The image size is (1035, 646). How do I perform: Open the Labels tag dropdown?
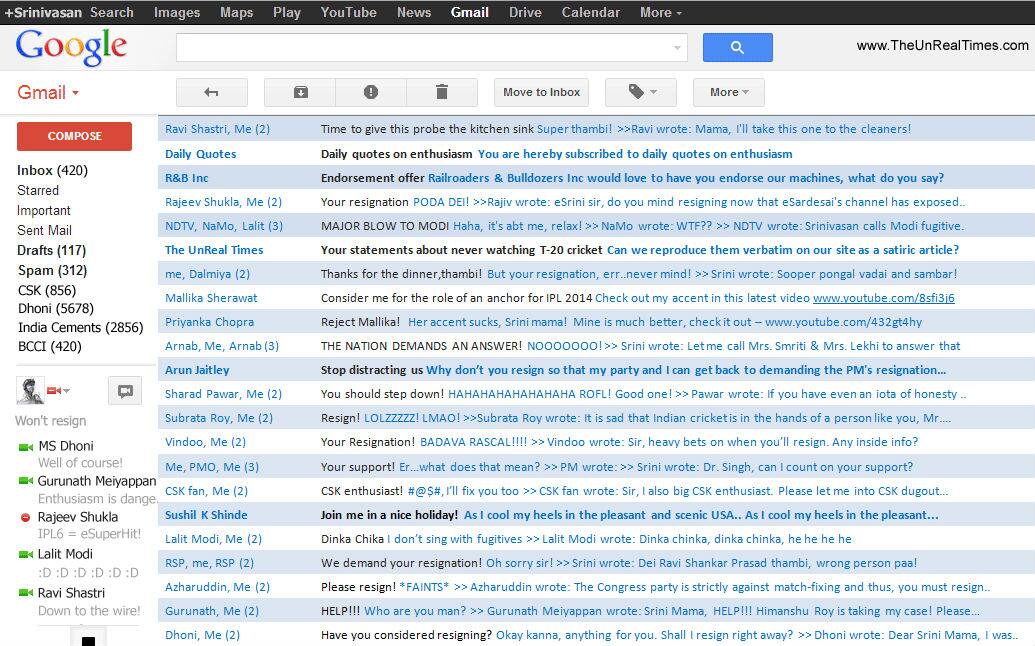tap(641, 92)
